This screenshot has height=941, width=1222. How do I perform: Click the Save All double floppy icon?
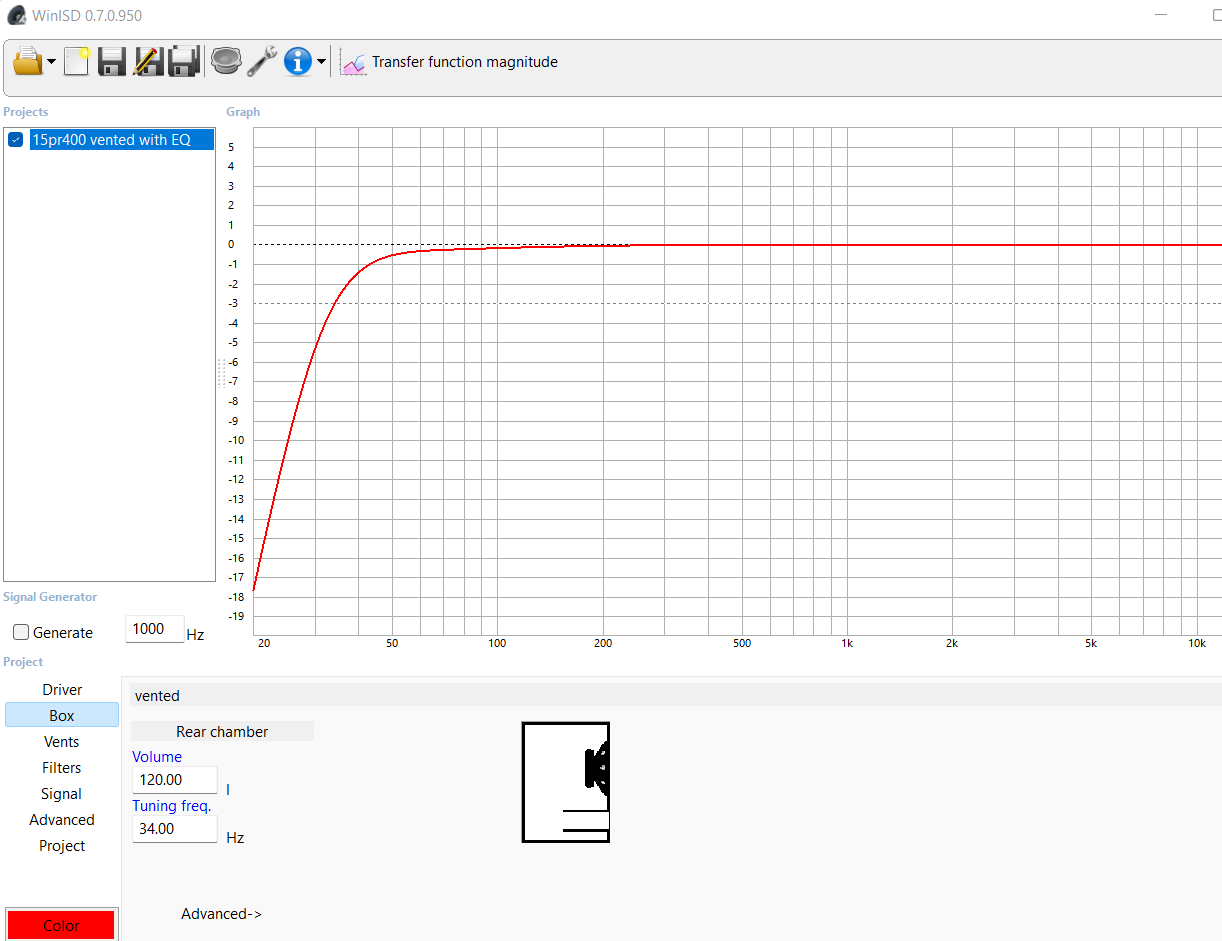[184, 62]
